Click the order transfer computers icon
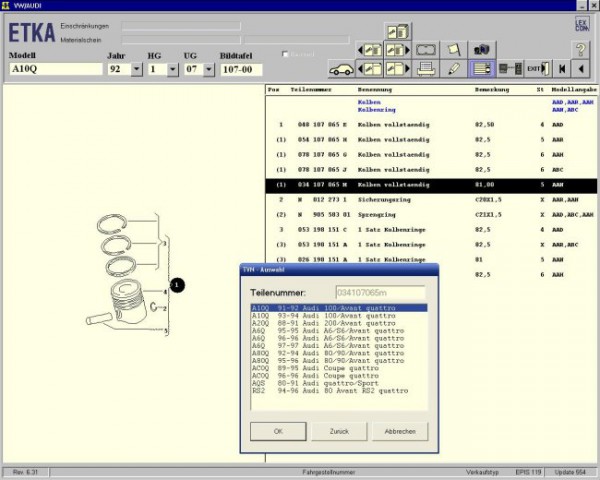 (x=510, y=69)
